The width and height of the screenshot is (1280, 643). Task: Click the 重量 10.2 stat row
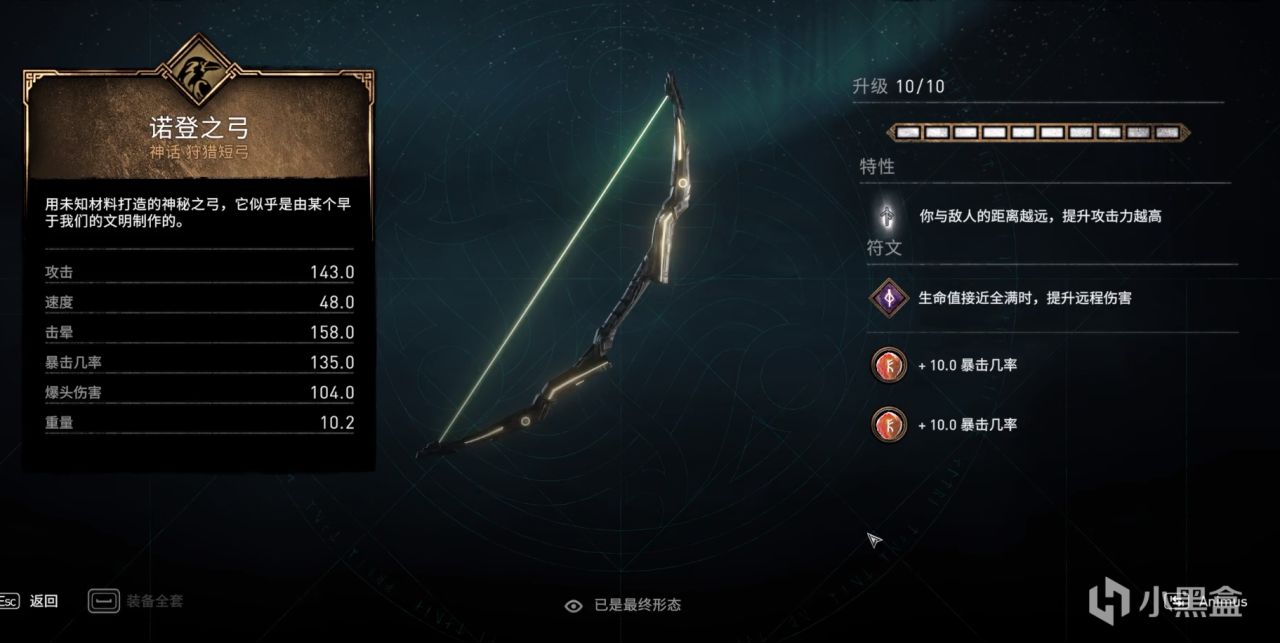pyautogui.click(x=199, y=423)
